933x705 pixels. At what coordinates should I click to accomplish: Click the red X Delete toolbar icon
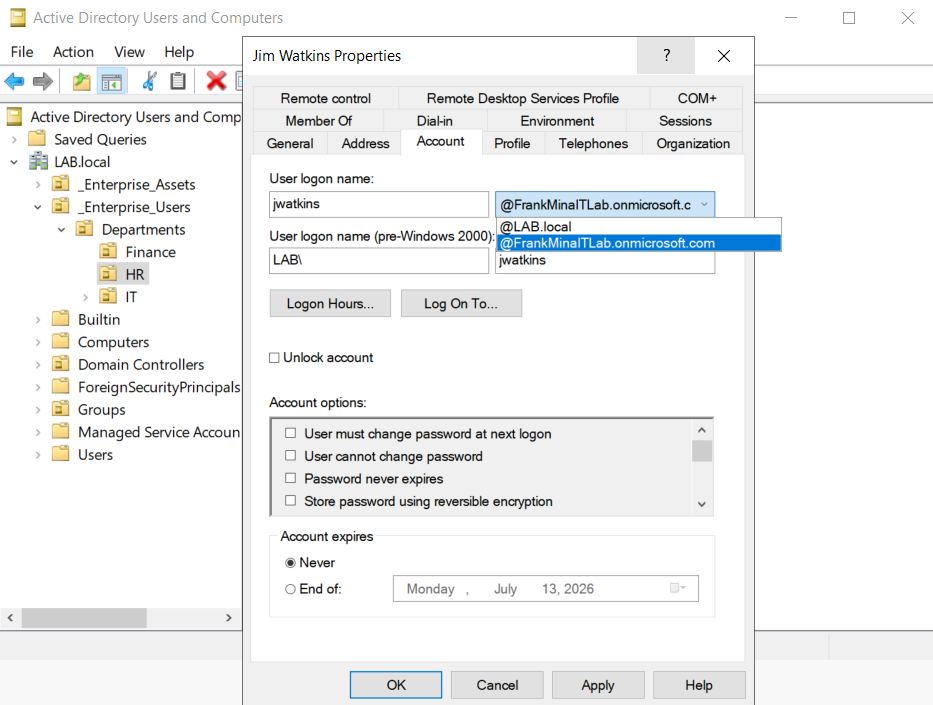click(216, 81)
